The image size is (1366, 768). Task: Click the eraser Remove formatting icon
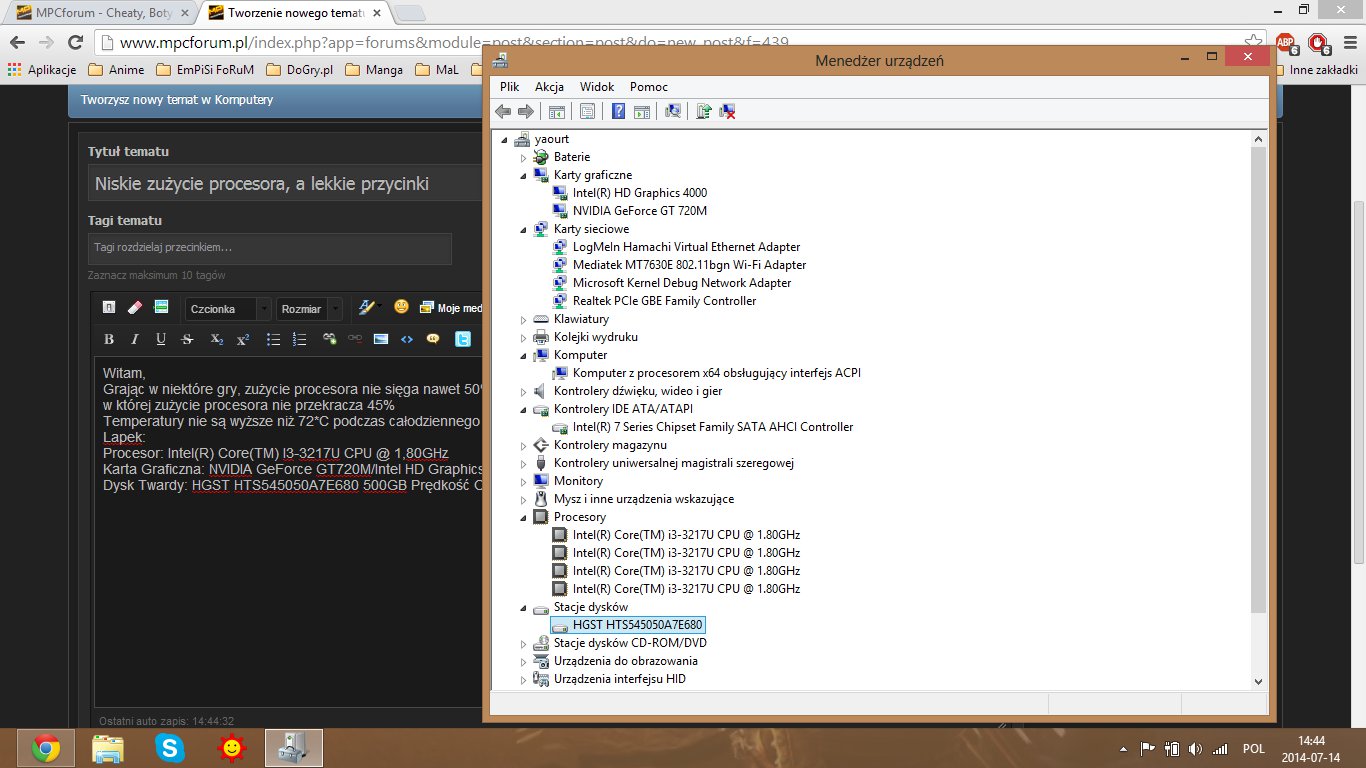coord(136,307)
